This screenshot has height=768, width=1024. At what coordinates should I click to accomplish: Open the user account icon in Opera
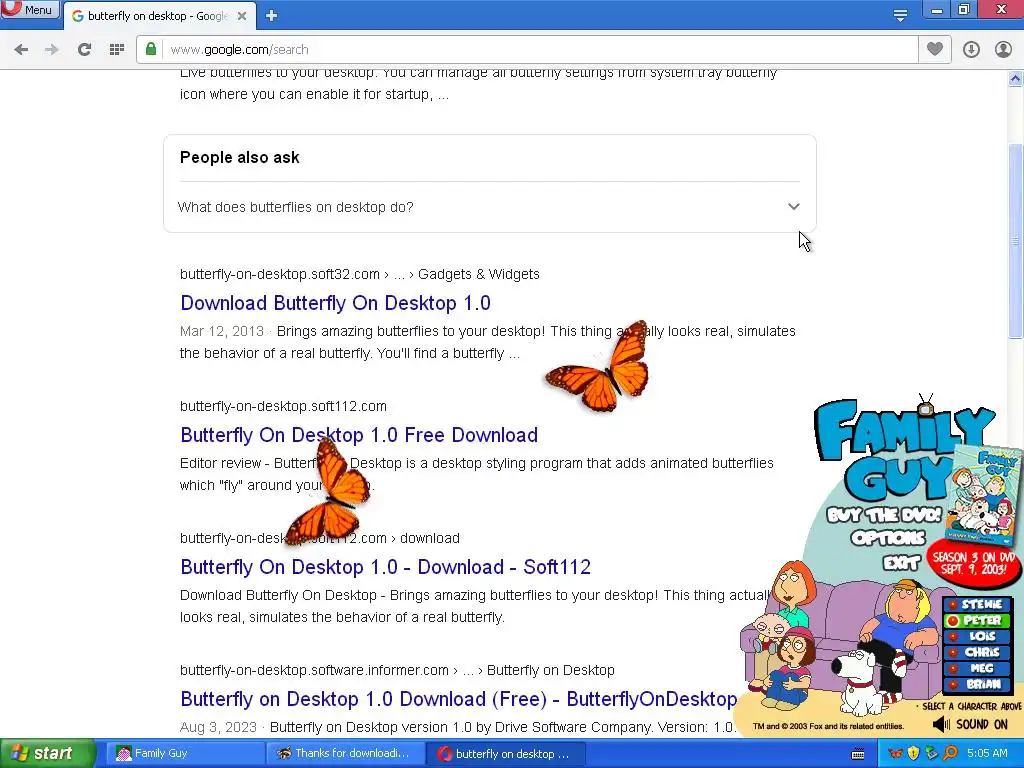(x=1003, y=50)
